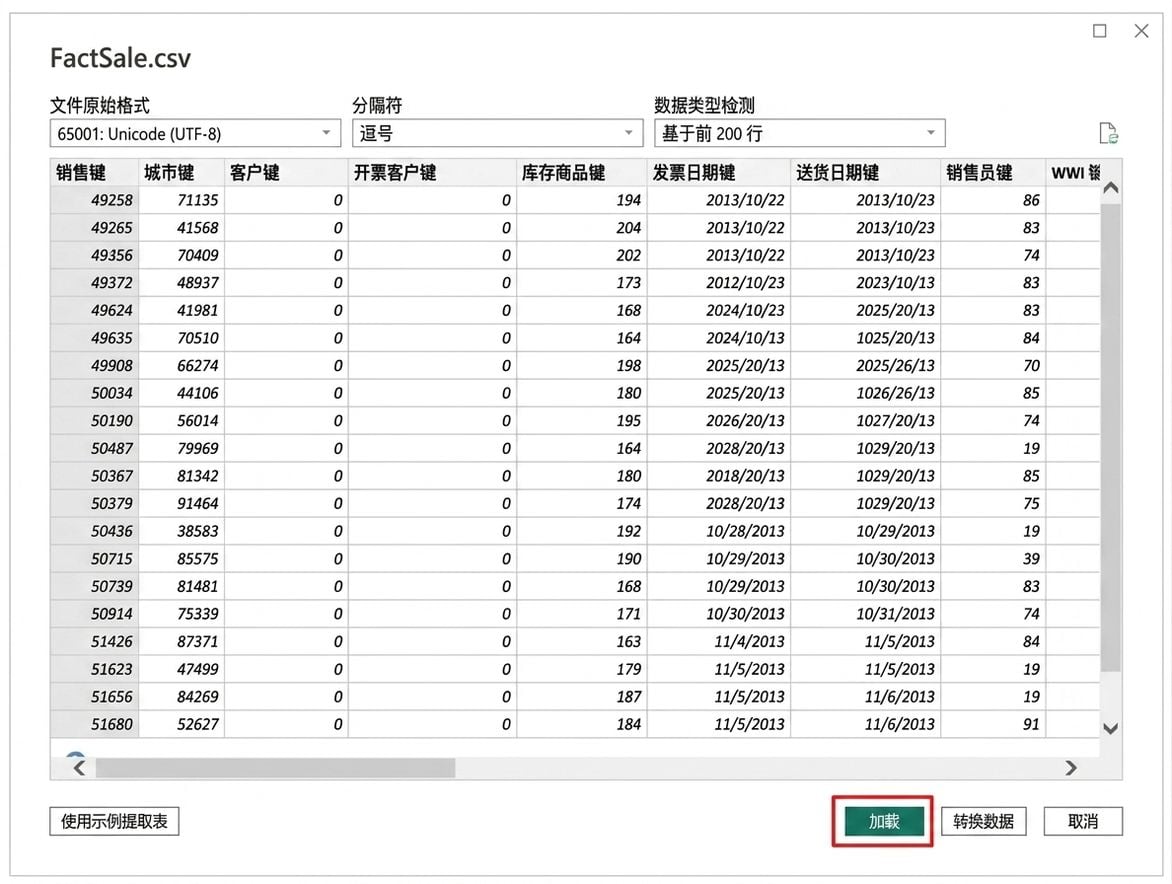Click sale key cell 50715
Viewport: 1172px width, 884px height.
point(94,559)
